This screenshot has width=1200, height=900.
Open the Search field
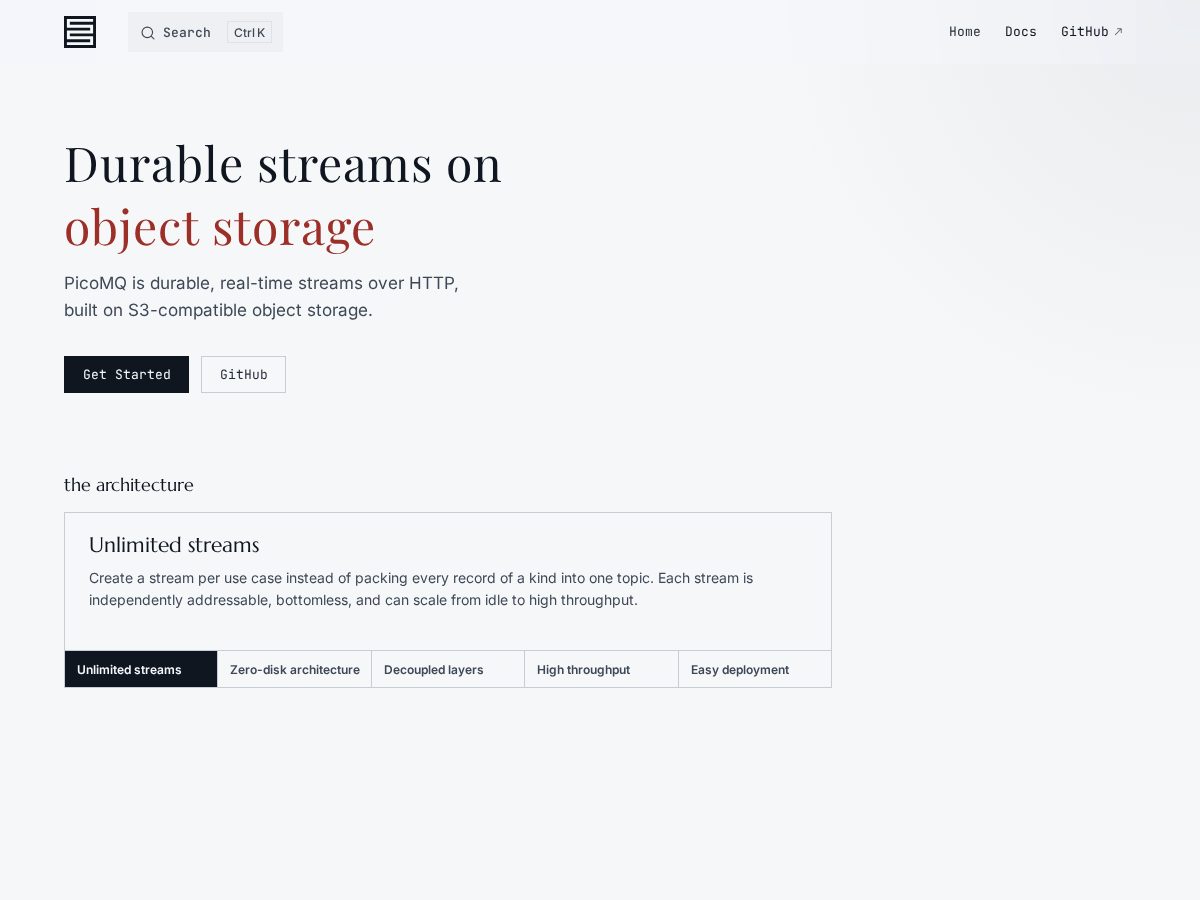(205, 32)
